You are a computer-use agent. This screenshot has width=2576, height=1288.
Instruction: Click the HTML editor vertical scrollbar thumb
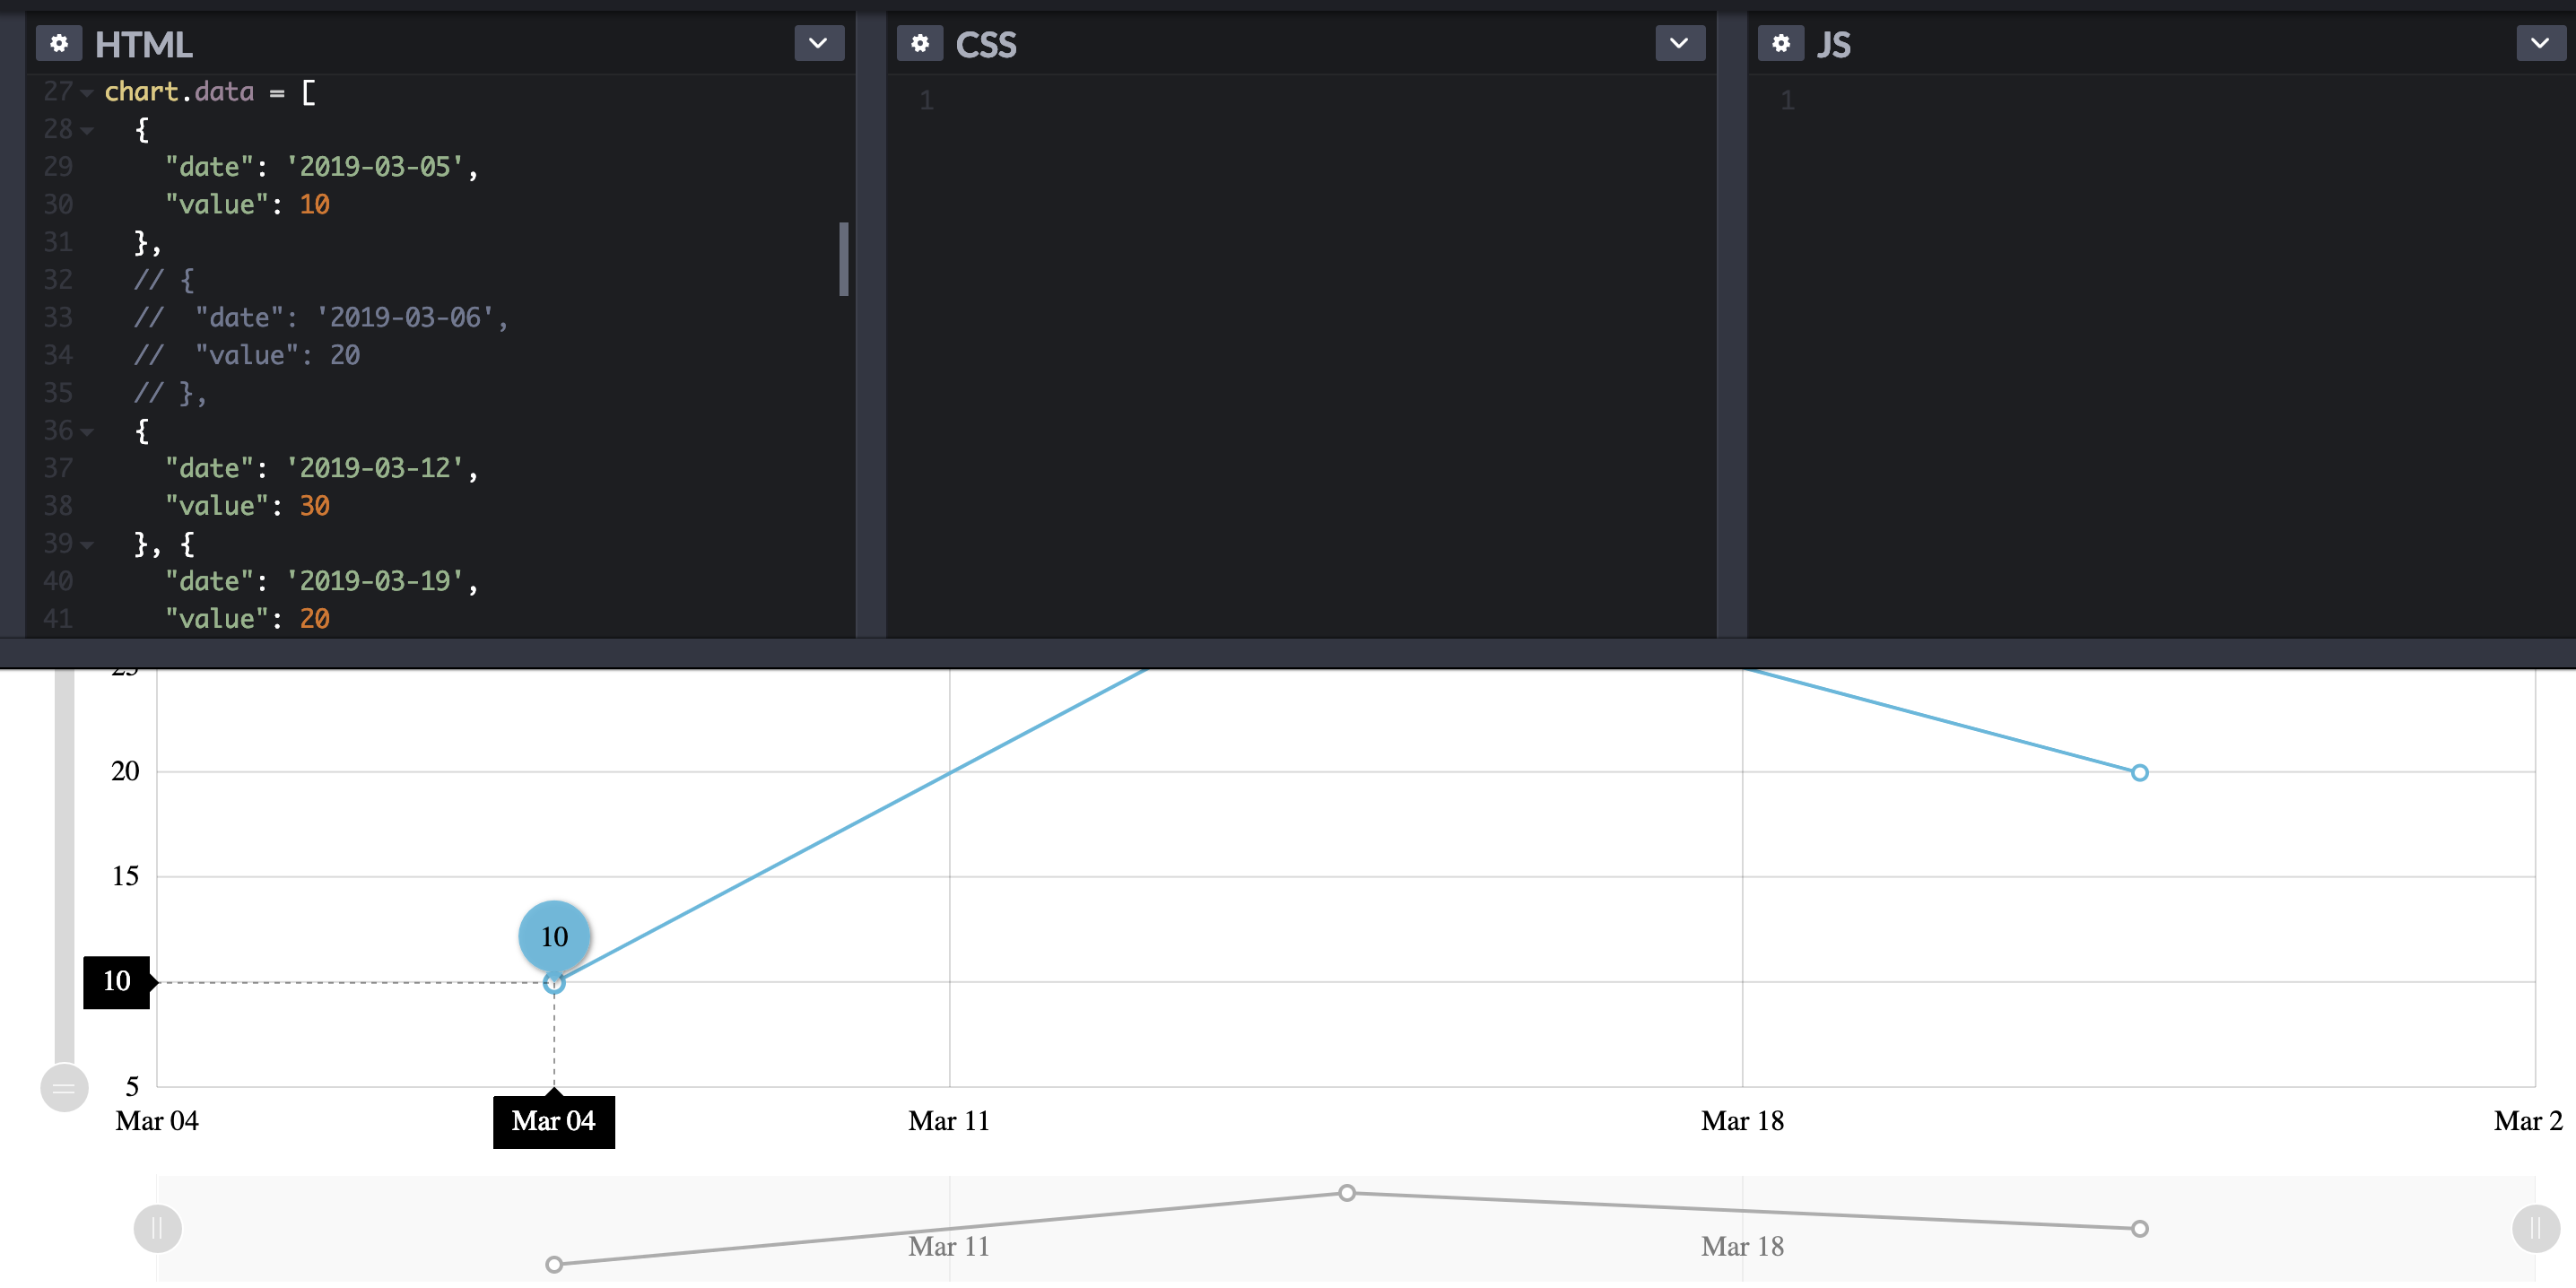pyautogui.click(x=844, y=259)
